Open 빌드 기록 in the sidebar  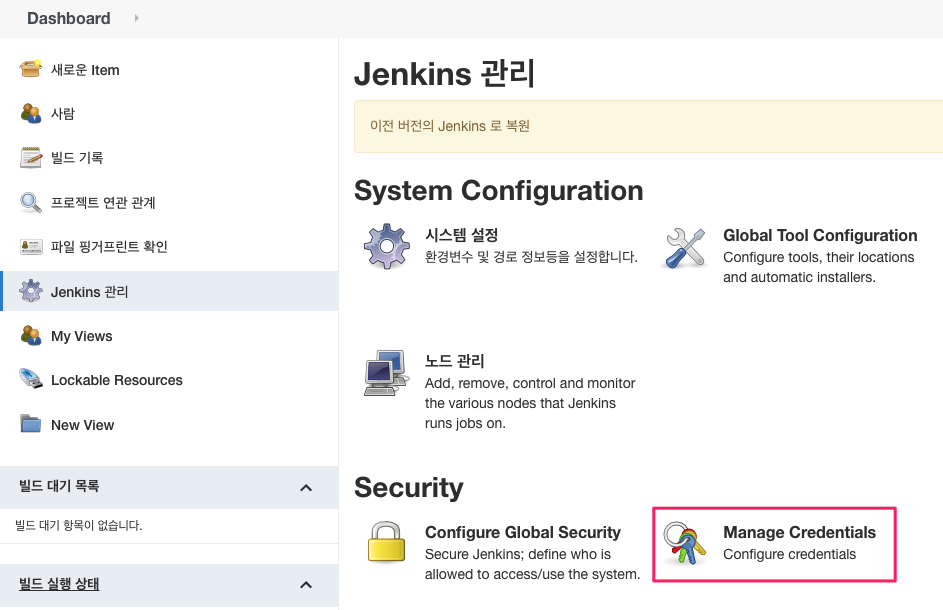click(x=76, y=158)
